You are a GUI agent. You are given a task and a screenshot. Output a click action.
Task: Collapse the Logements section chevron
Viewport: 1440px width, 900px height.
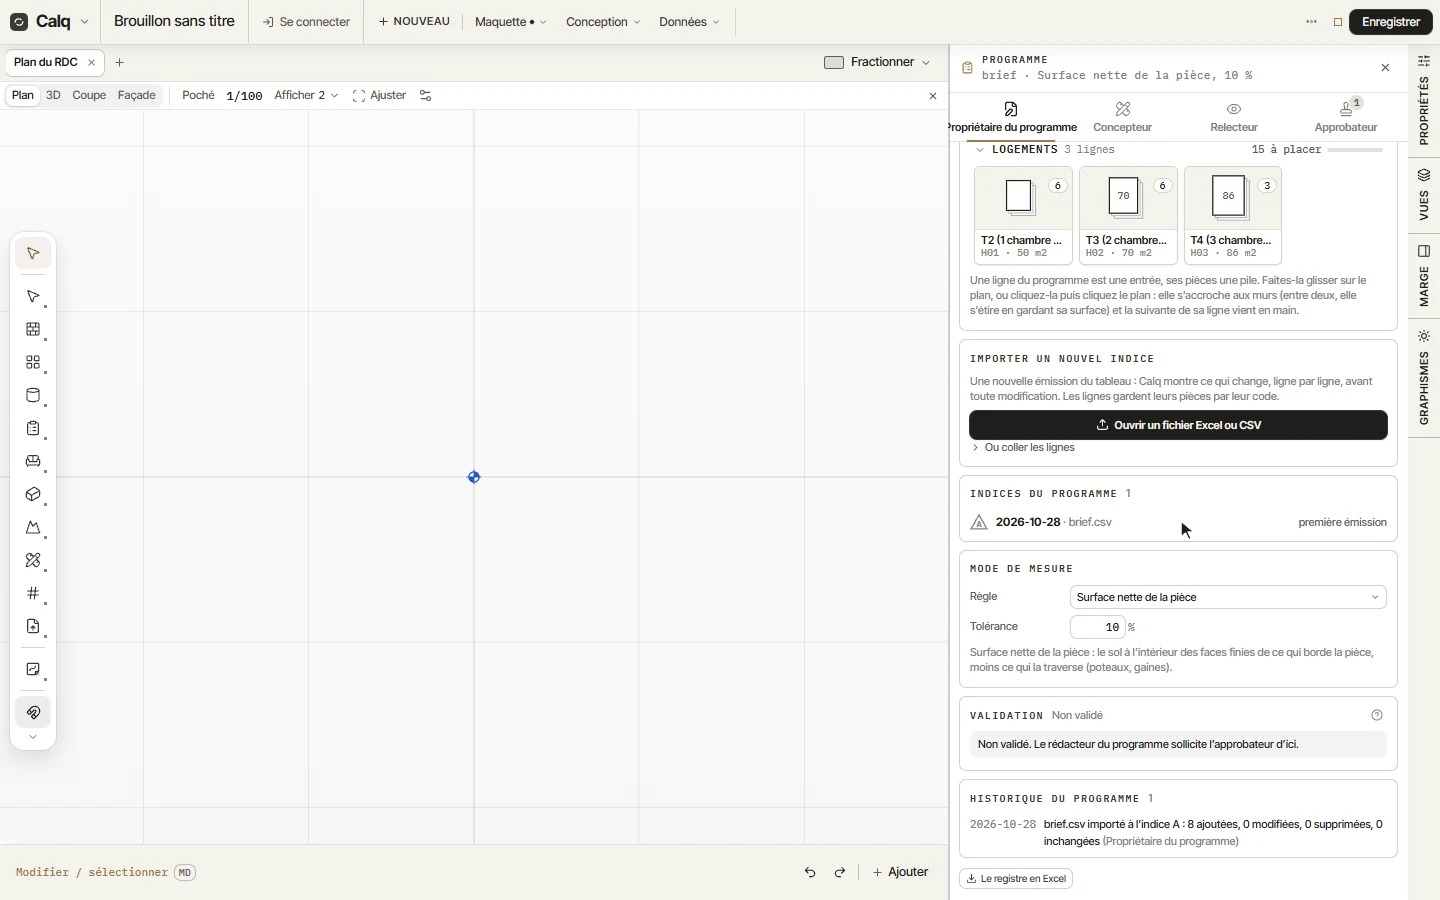(x=980, y=150)
